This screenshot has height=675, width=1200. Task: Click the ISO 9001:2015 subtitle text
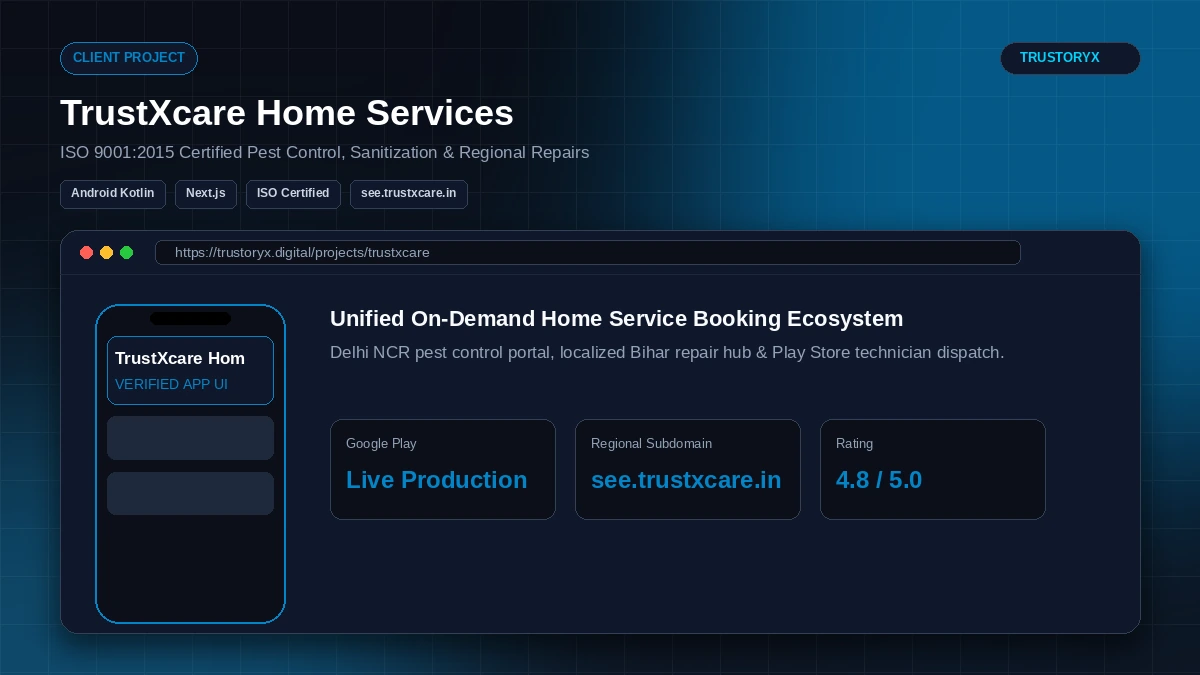[x=324, y=153]
